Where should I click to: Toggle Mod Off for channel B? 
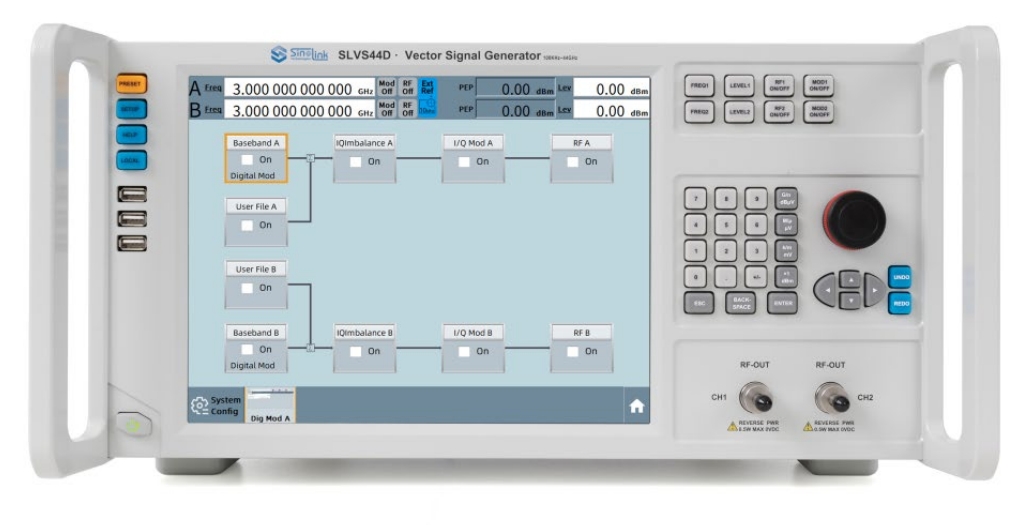pyautogui.click(x=387, y=109)
